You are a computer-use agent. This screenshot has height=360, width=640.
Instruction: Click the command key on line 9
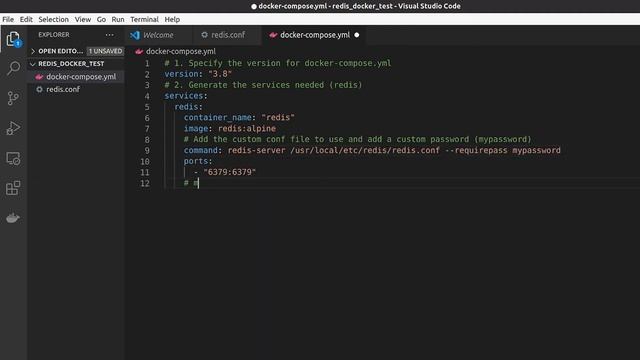click(200, 151)
